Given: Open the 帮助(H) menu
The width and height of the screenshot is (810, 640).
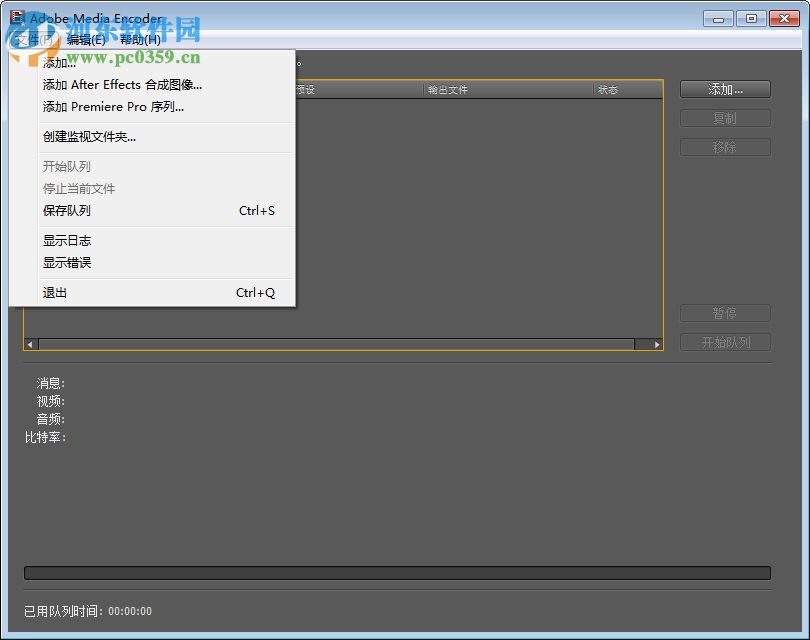Looking at the screenshot, I should (x=140, y=41).
